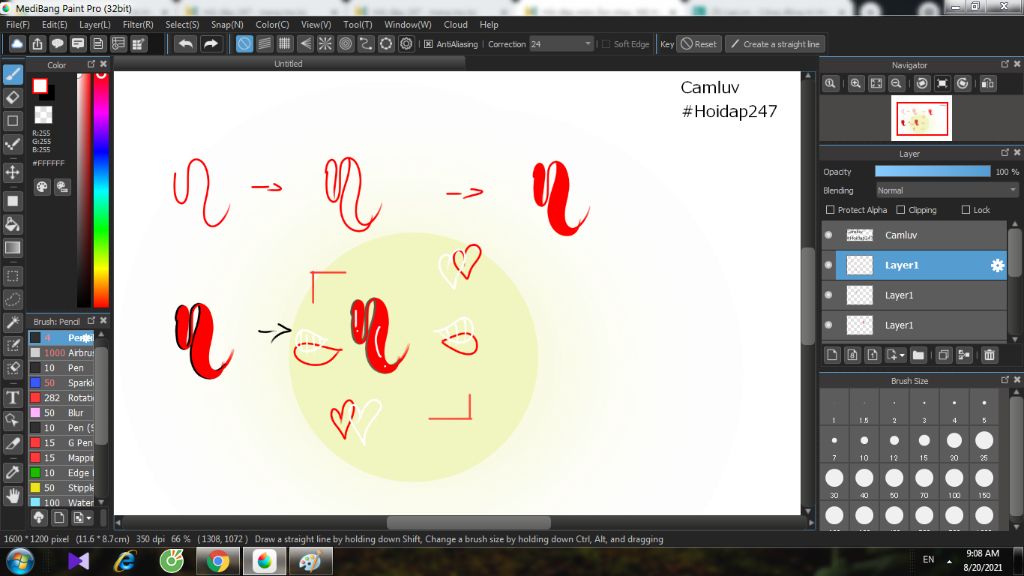Select the Move tool
This screenshot has height=576, width=1024.
[12, 172]
